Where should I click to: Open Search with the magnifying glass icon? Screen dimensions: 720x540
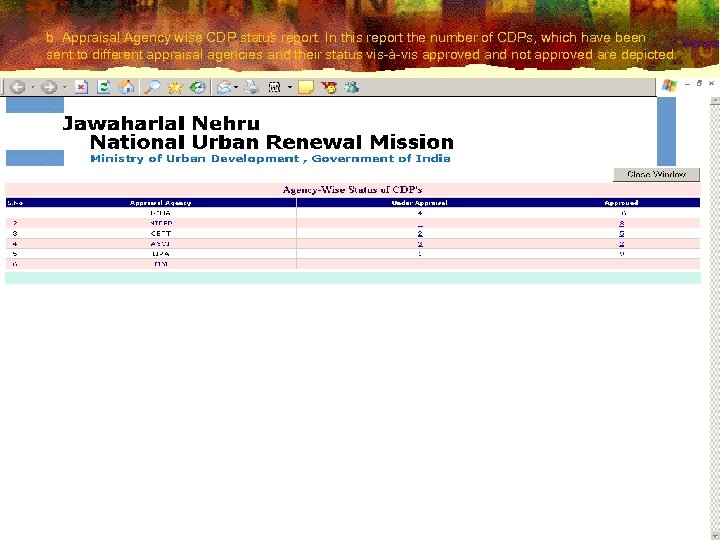pyautogui.click(x=152, y=87)
